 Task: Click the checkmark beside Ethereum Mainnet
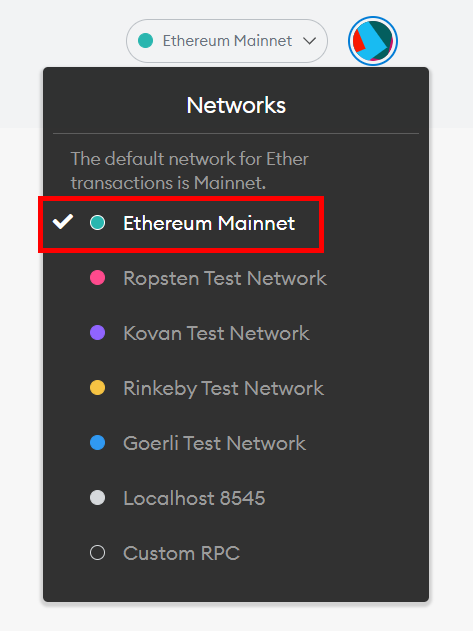(63, 222)
